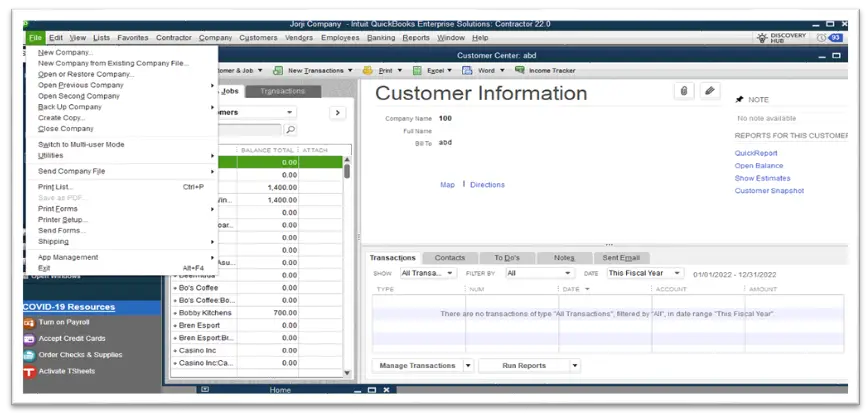Open Income Tracker from toolbar icon
Viewport: 866px width, 415px height.
520,70
